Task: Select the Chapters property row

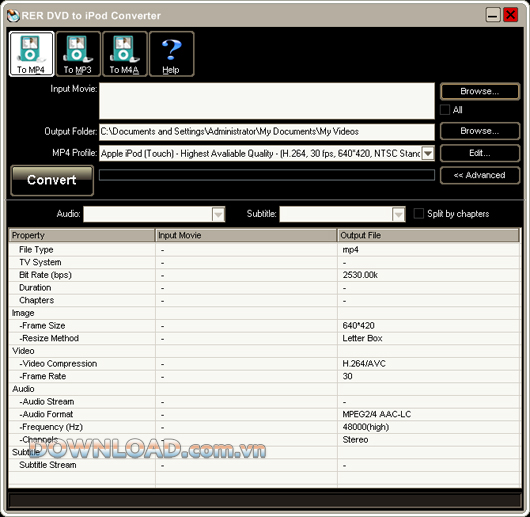Action: 264,300
